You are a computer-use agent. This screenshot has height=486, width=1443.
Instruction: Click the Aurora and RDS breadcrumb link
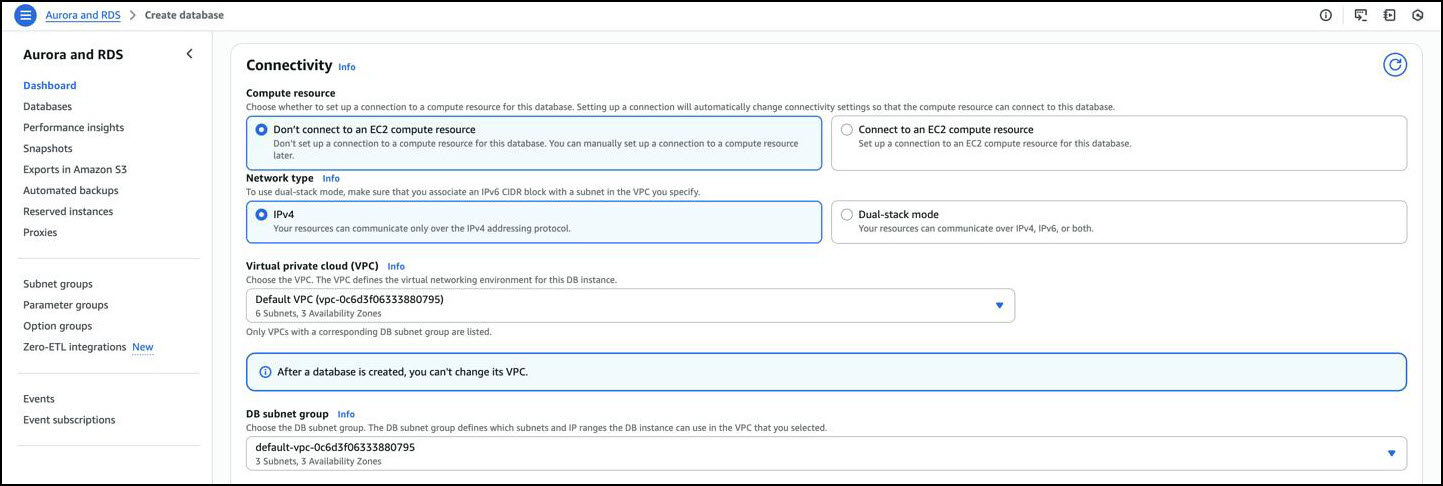(84, 15)
